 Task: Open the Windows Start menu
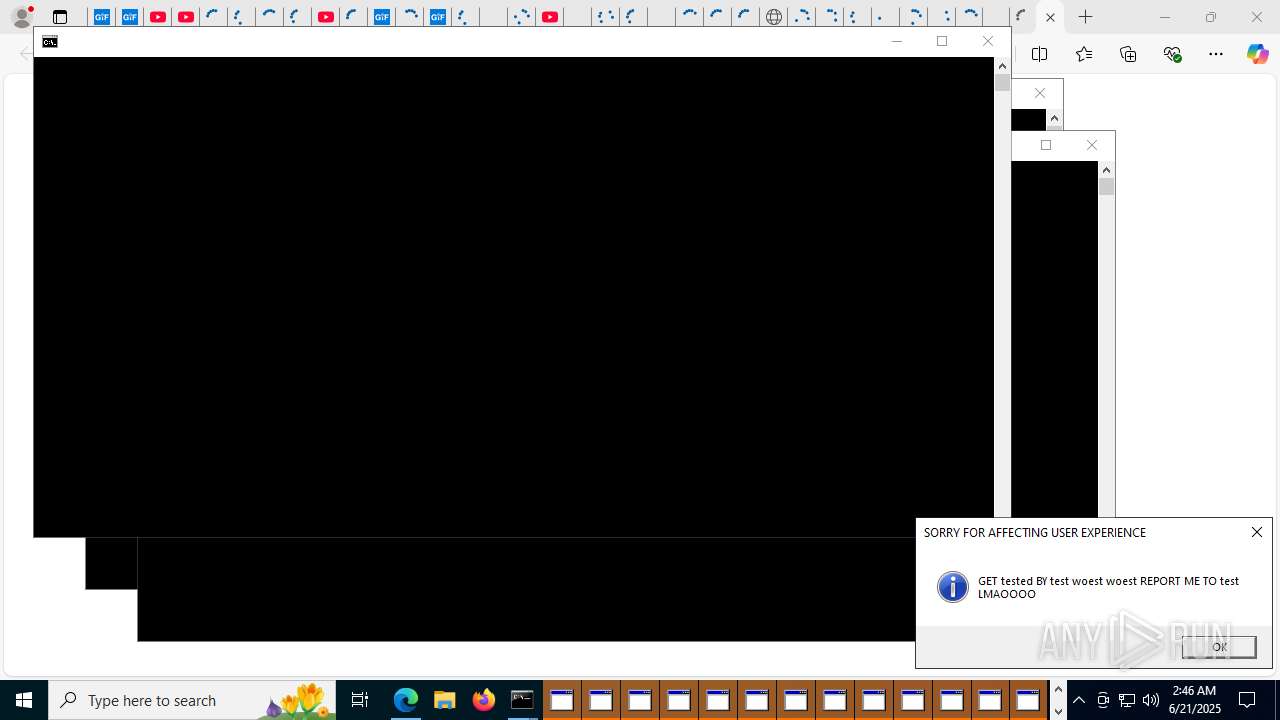24,700
